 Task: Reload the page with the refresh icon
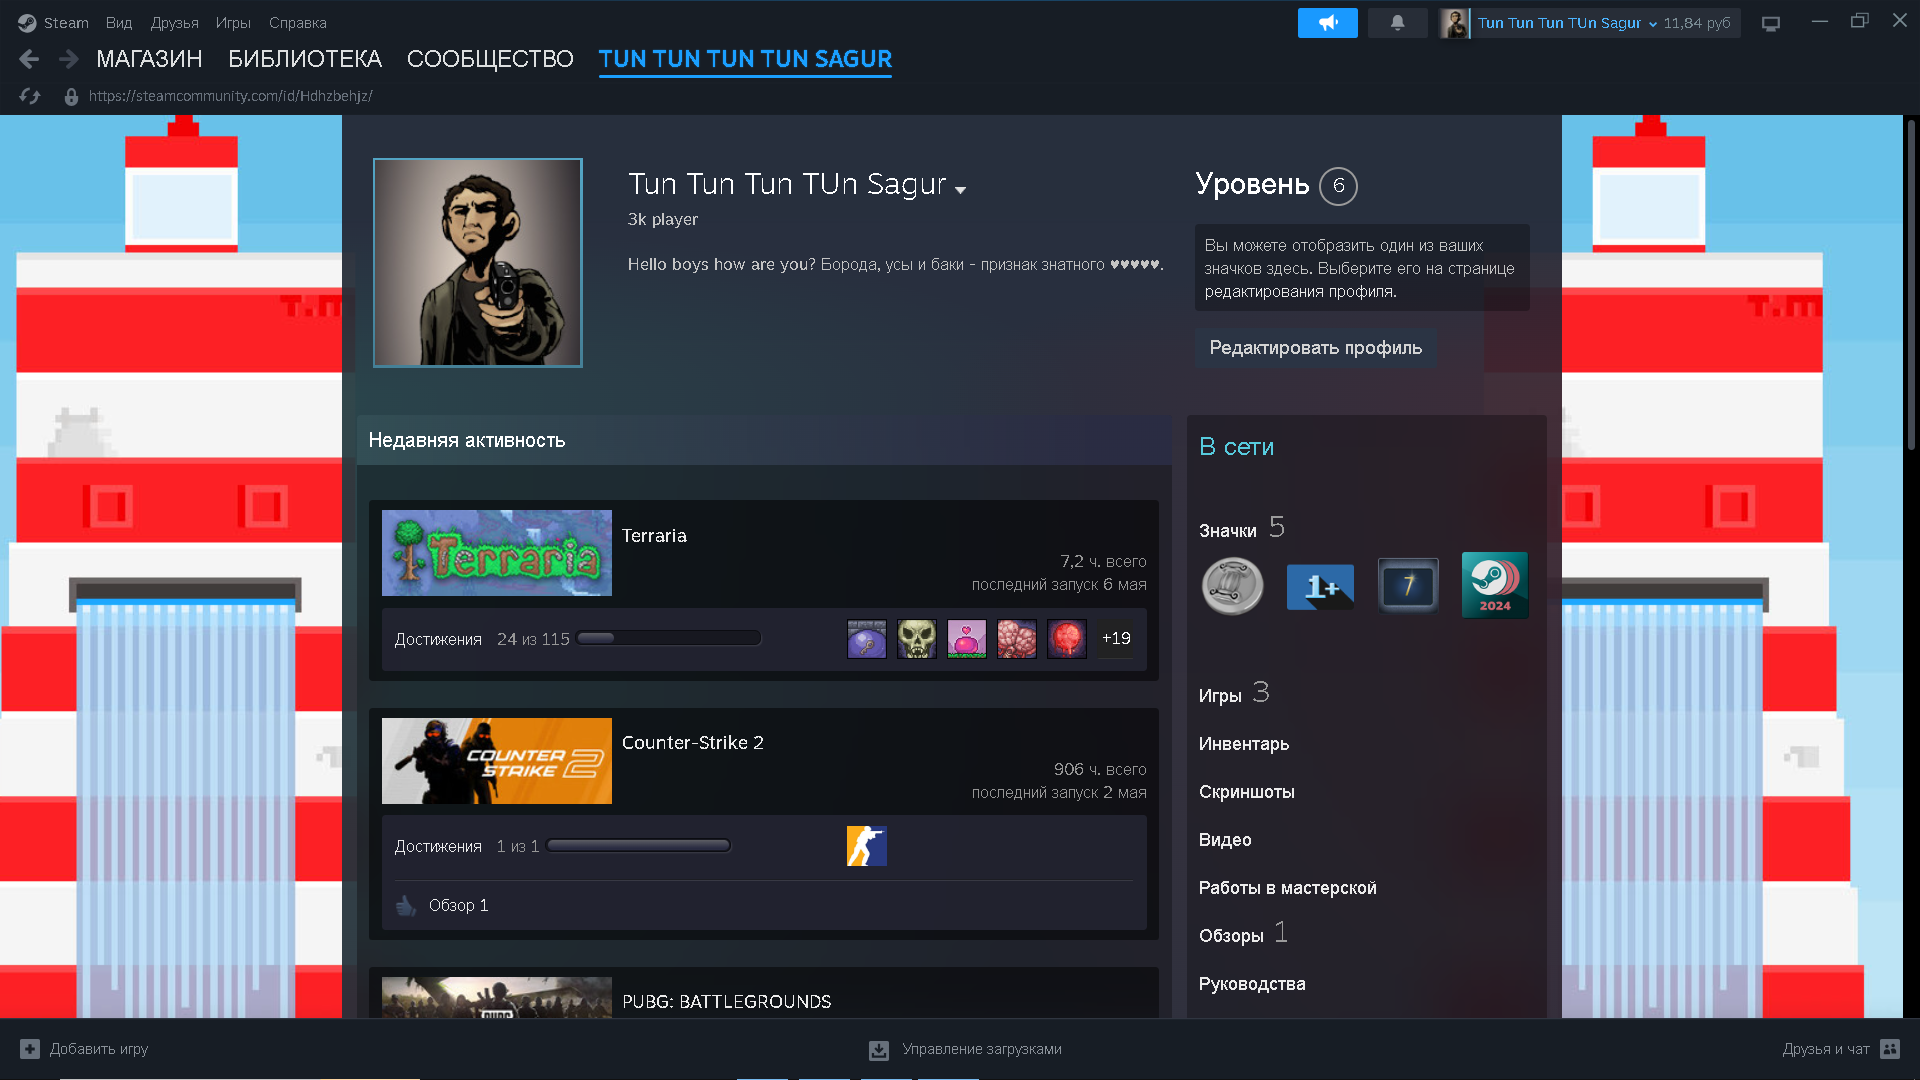(x=30, y=96)
